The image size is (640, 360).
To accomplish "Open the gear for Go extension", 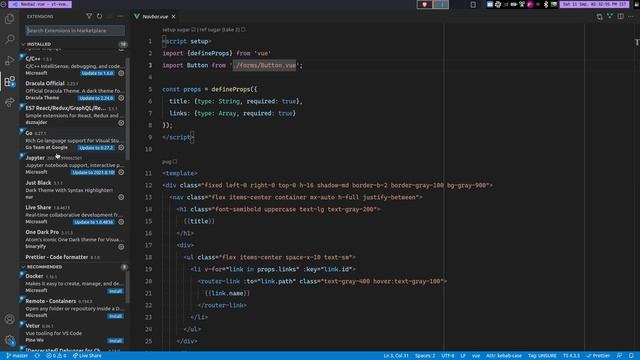I will [121, 147].
